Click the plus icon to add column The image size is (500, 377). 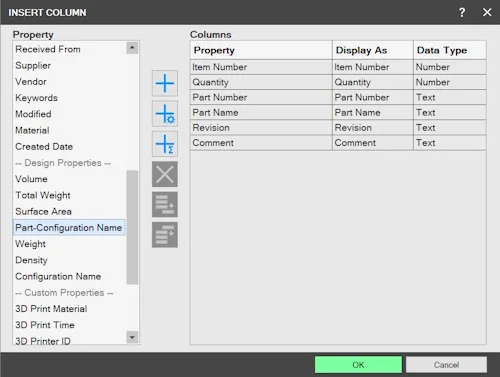165,83
